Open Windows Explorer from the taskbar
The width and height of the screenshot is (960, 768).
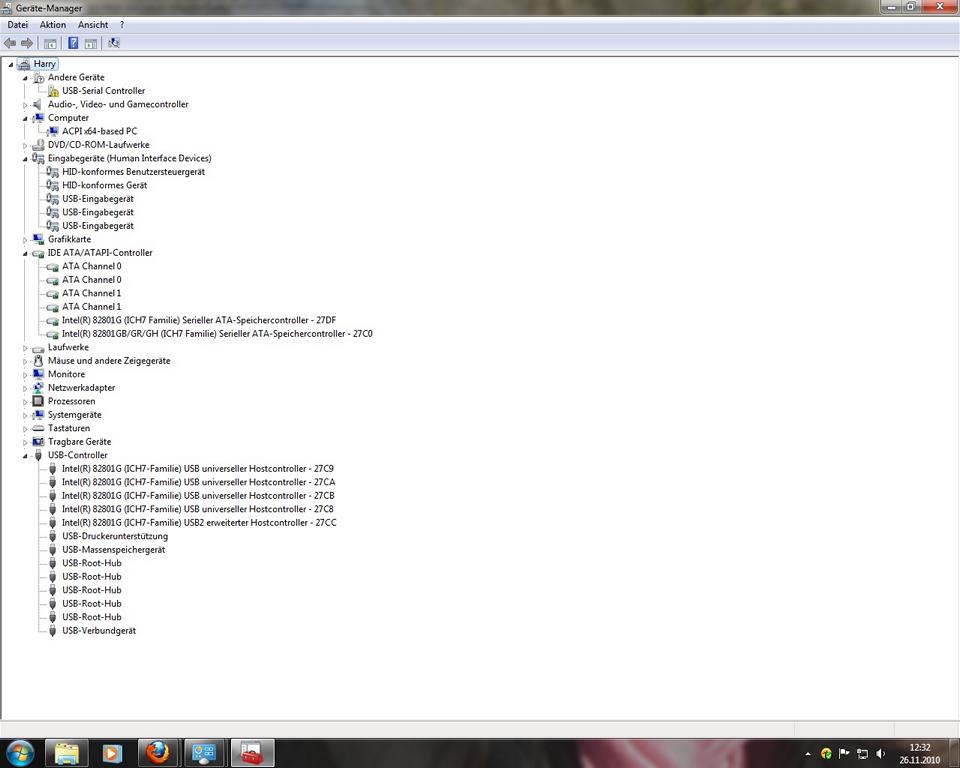click(x=67, y=753)
